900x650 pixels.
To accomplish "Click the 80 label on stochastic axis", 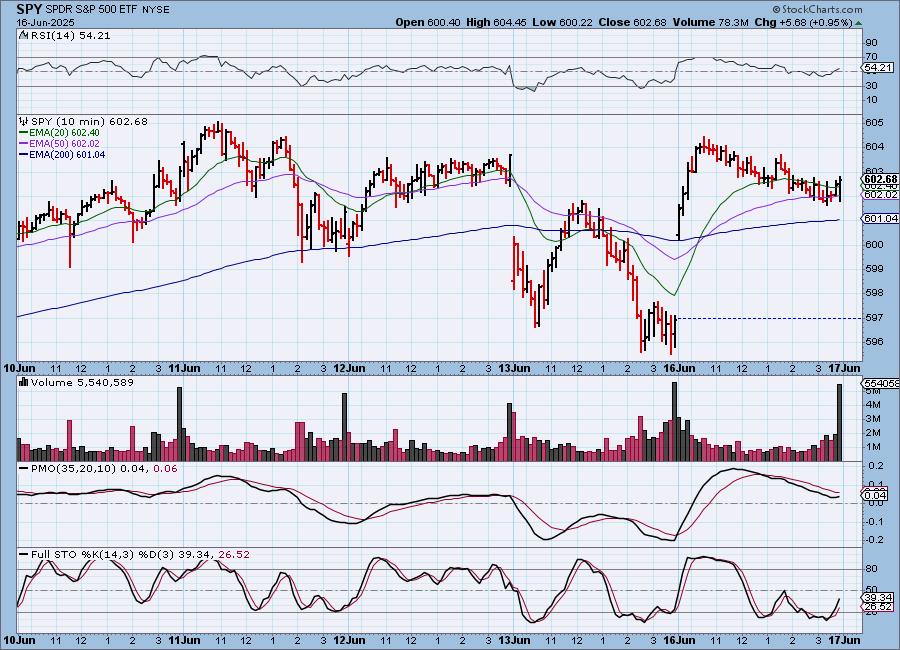I will coord(871,568).
